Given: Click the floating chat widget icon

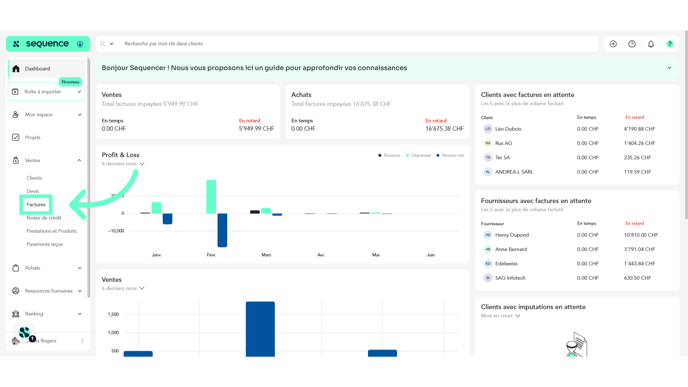Looking at the screenshot, I should point(25,333).
